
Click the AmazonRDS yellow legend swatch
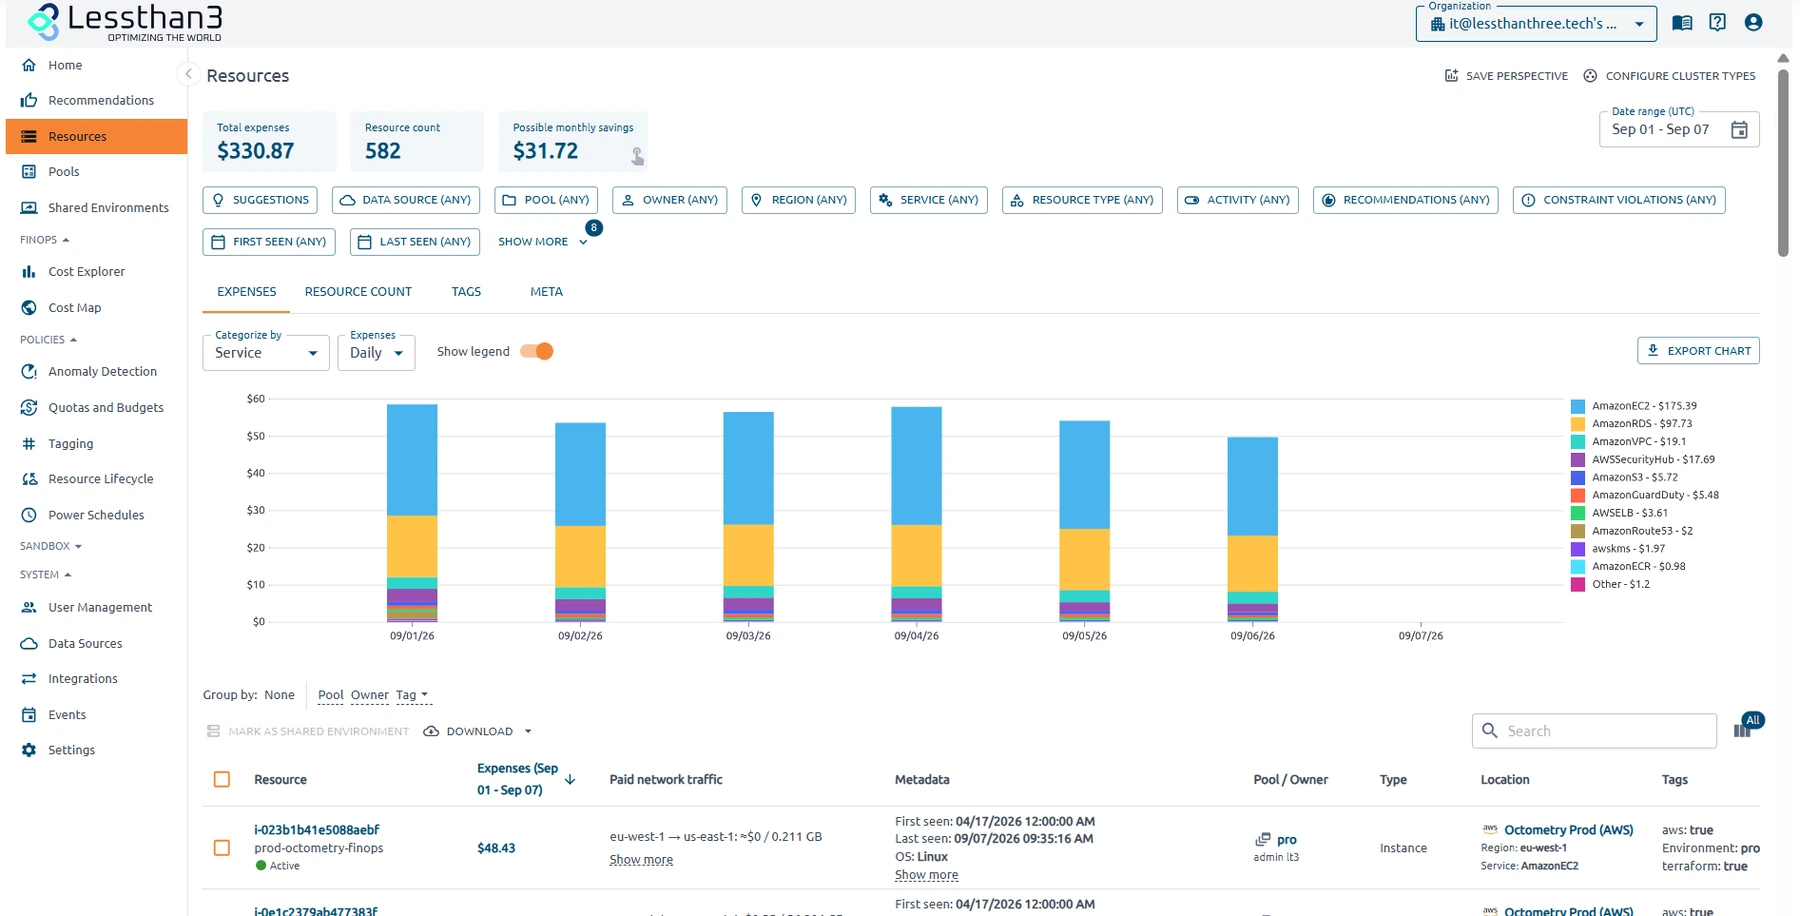1577,424
